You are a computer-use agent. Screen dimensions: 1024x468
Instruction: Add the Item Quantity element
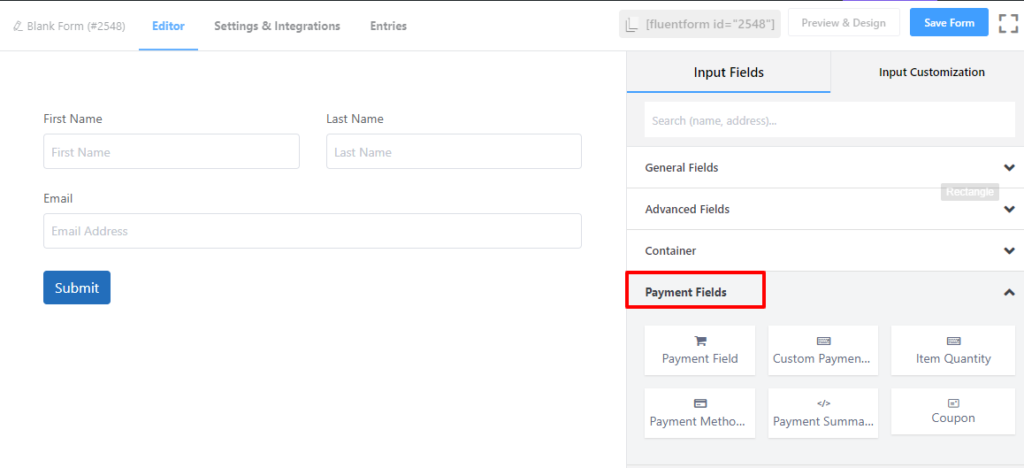[x=953, y=351]
